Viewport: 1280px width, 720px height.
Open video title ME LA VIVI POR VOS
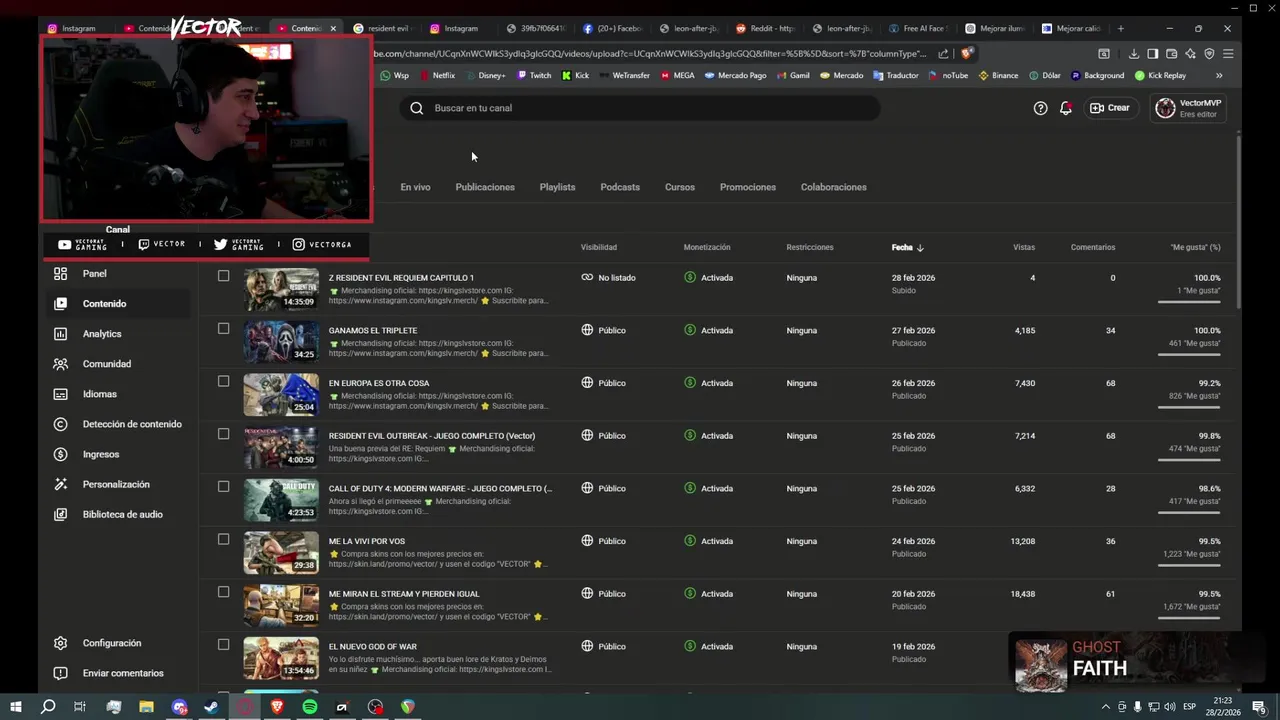(x=367, y=541)
